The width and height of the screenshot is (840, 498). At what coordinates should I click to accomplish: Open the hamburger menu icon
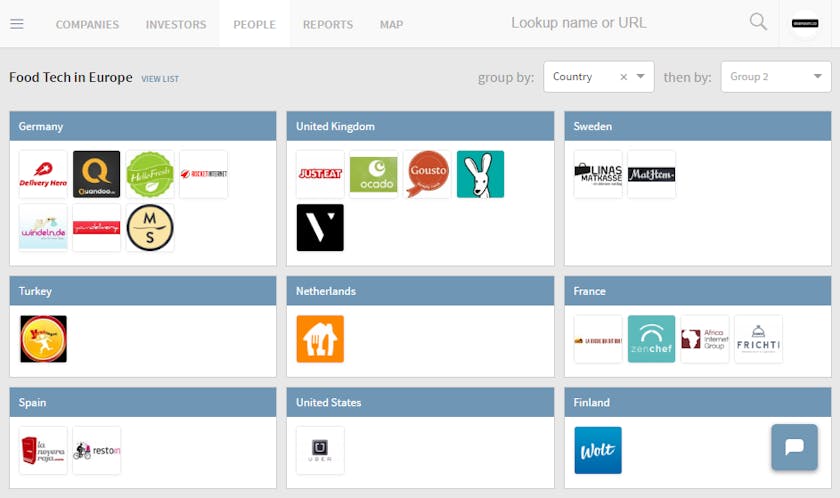tap(17, 24)
